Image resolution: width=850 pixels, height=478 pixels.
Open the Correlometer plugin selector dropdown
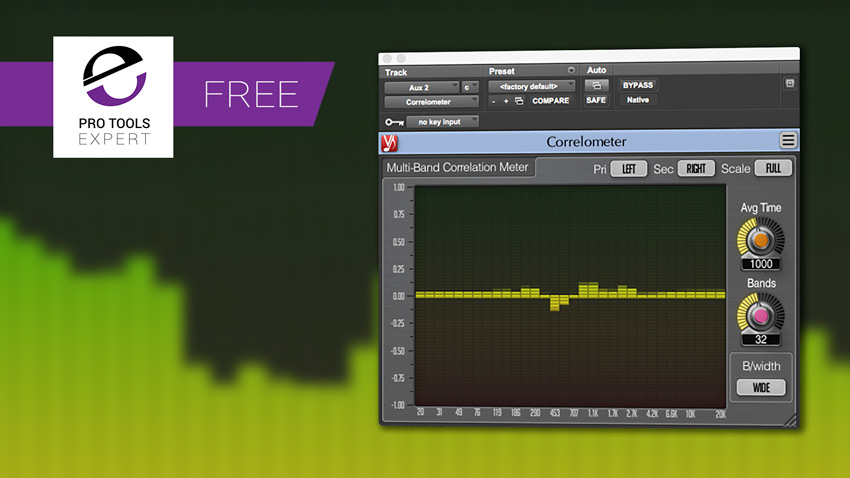pos(432,102)
